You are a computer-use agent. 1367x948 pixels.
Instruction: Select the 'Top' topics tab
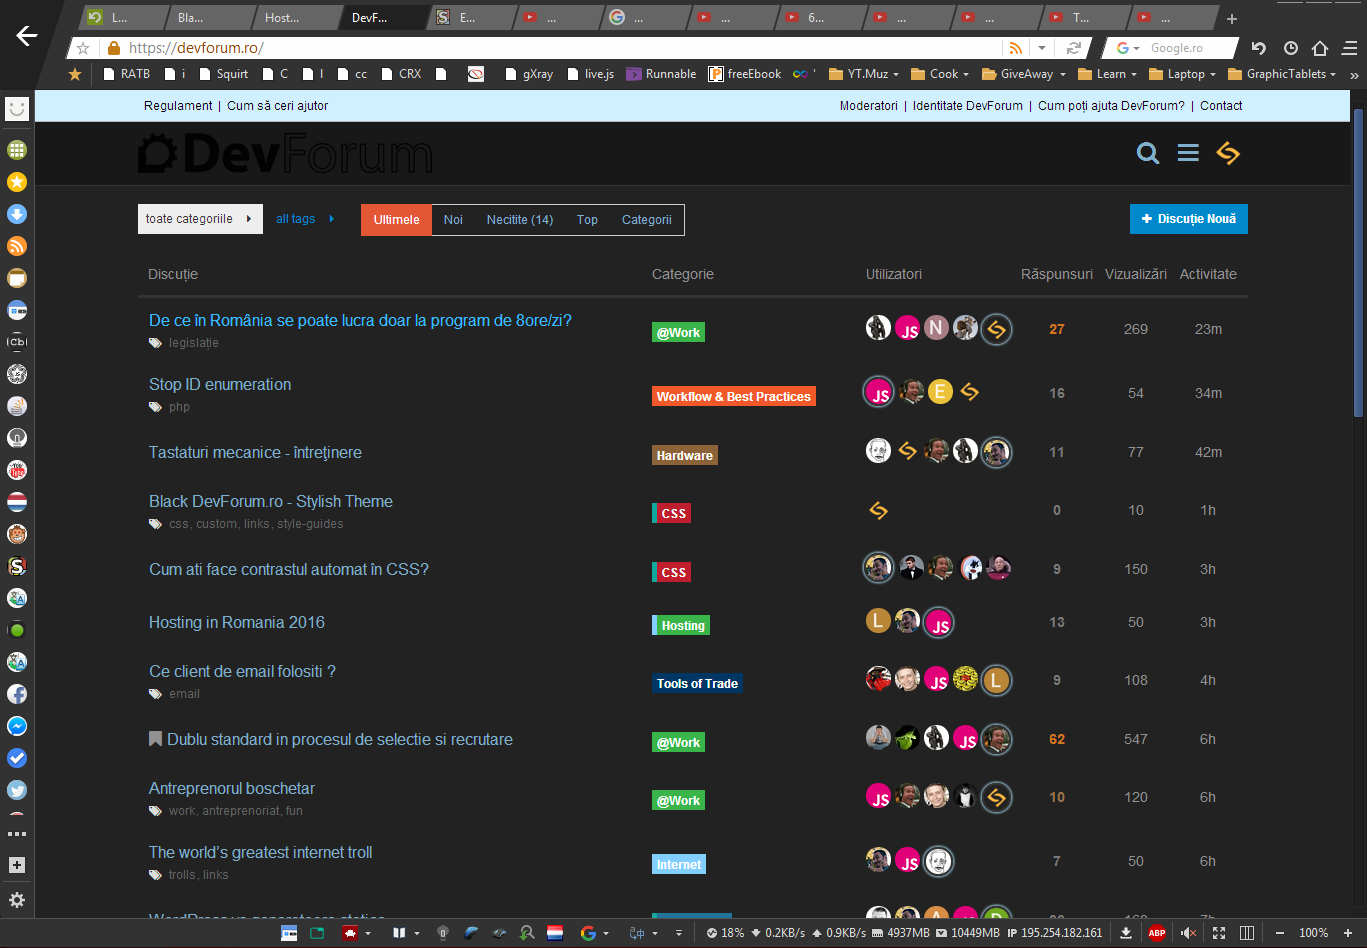point(587,219)
